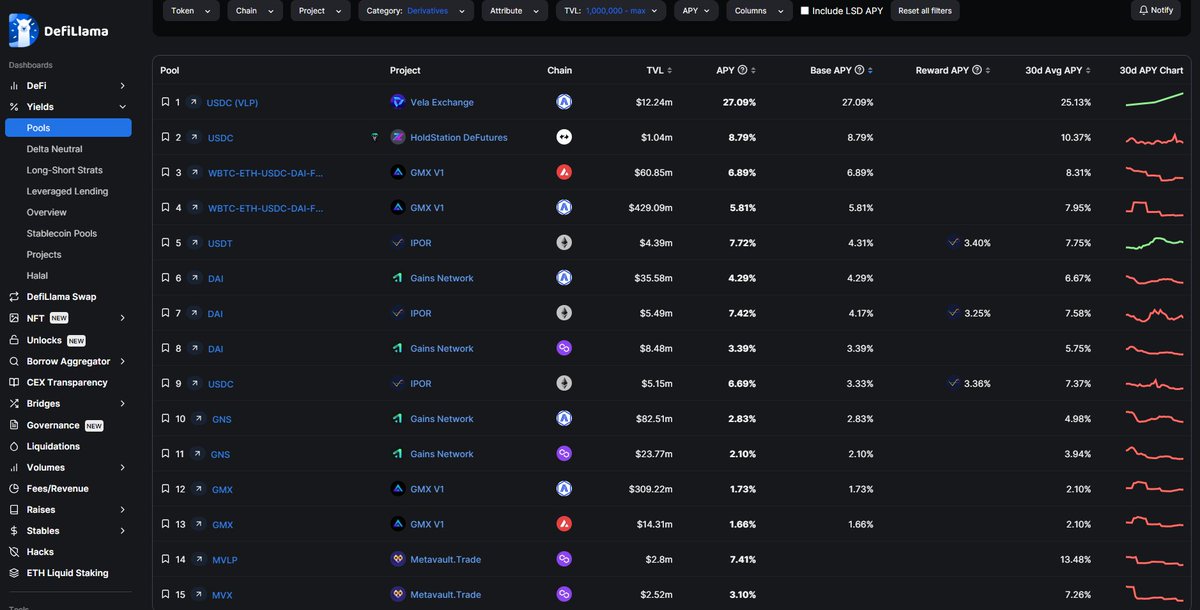Open the APY filter dropdown
The image size is (1200, 610).
tap(696, 10)
